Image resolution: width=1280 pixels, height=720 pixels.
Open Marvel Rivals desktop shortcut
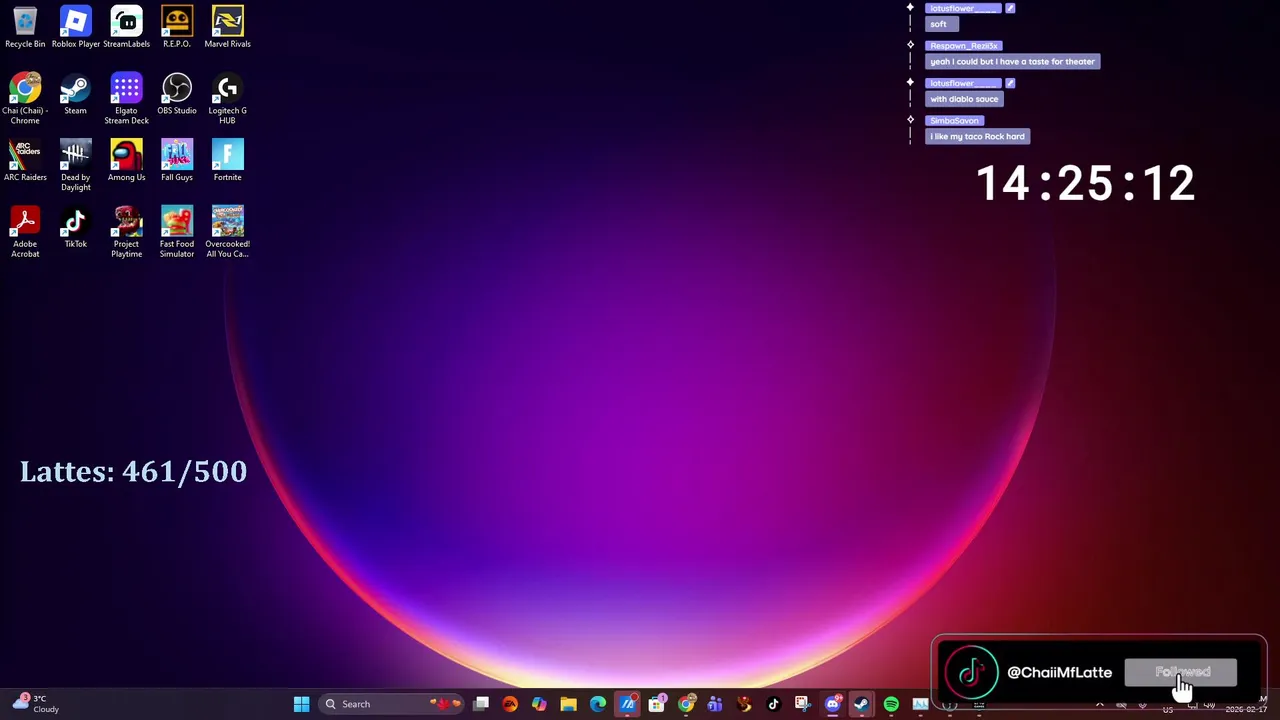pyautogui.click(x=227, y=27)
